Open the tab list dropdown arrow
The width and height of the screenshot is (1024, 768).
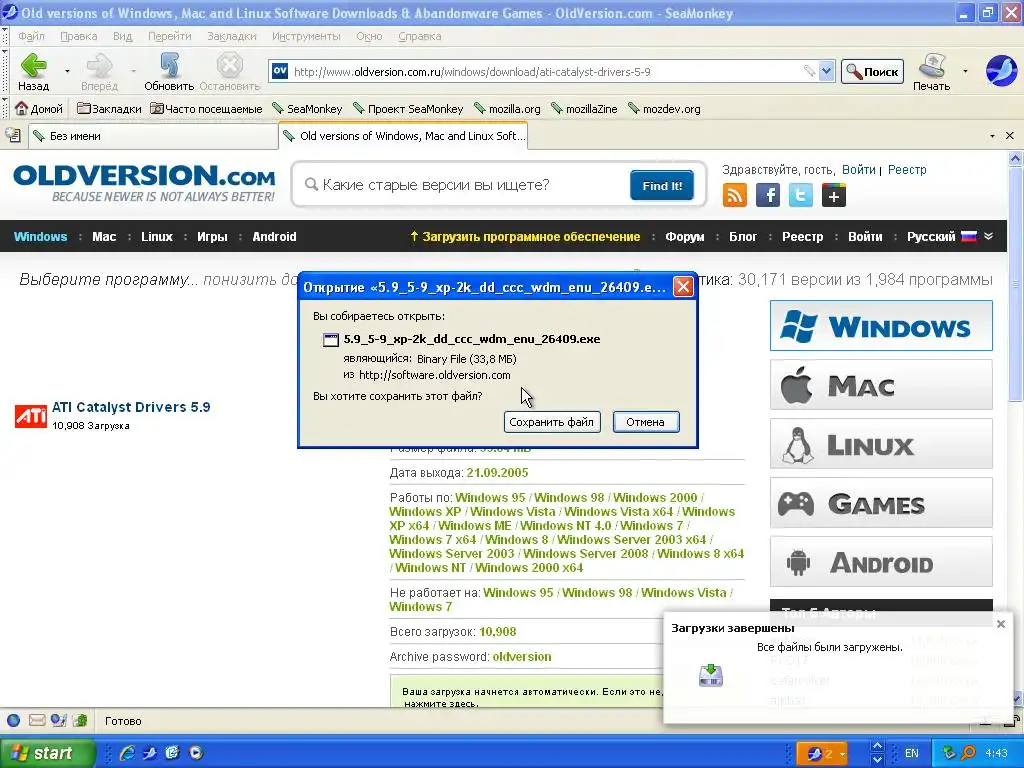[992, 136]
